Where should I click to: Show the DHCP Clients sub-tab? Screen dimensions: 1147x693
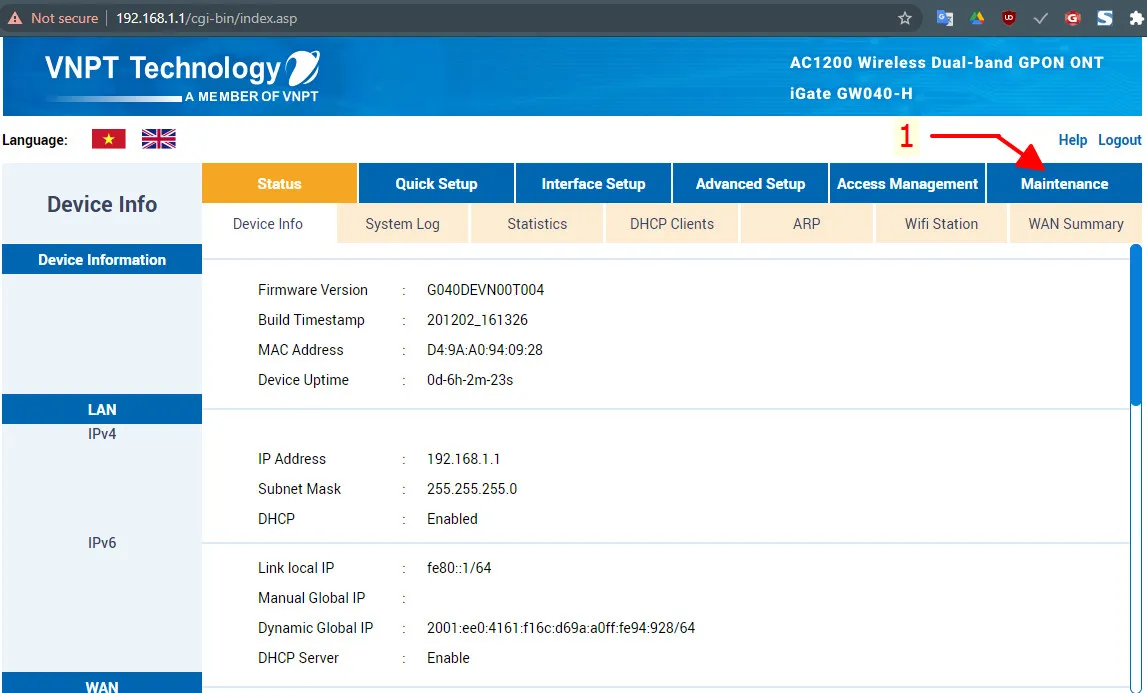[672, 224]
